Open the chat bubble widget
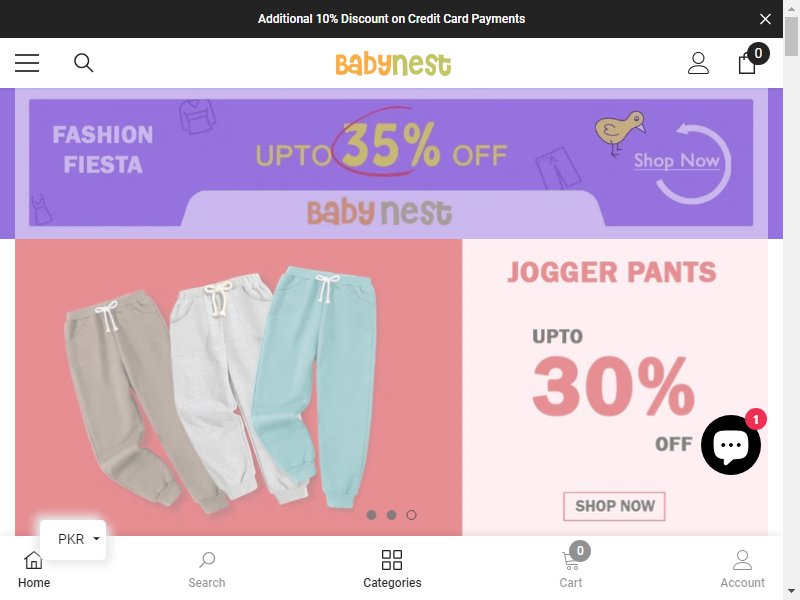The height and width of the screenshot is (600, 800). click(731, 445)
